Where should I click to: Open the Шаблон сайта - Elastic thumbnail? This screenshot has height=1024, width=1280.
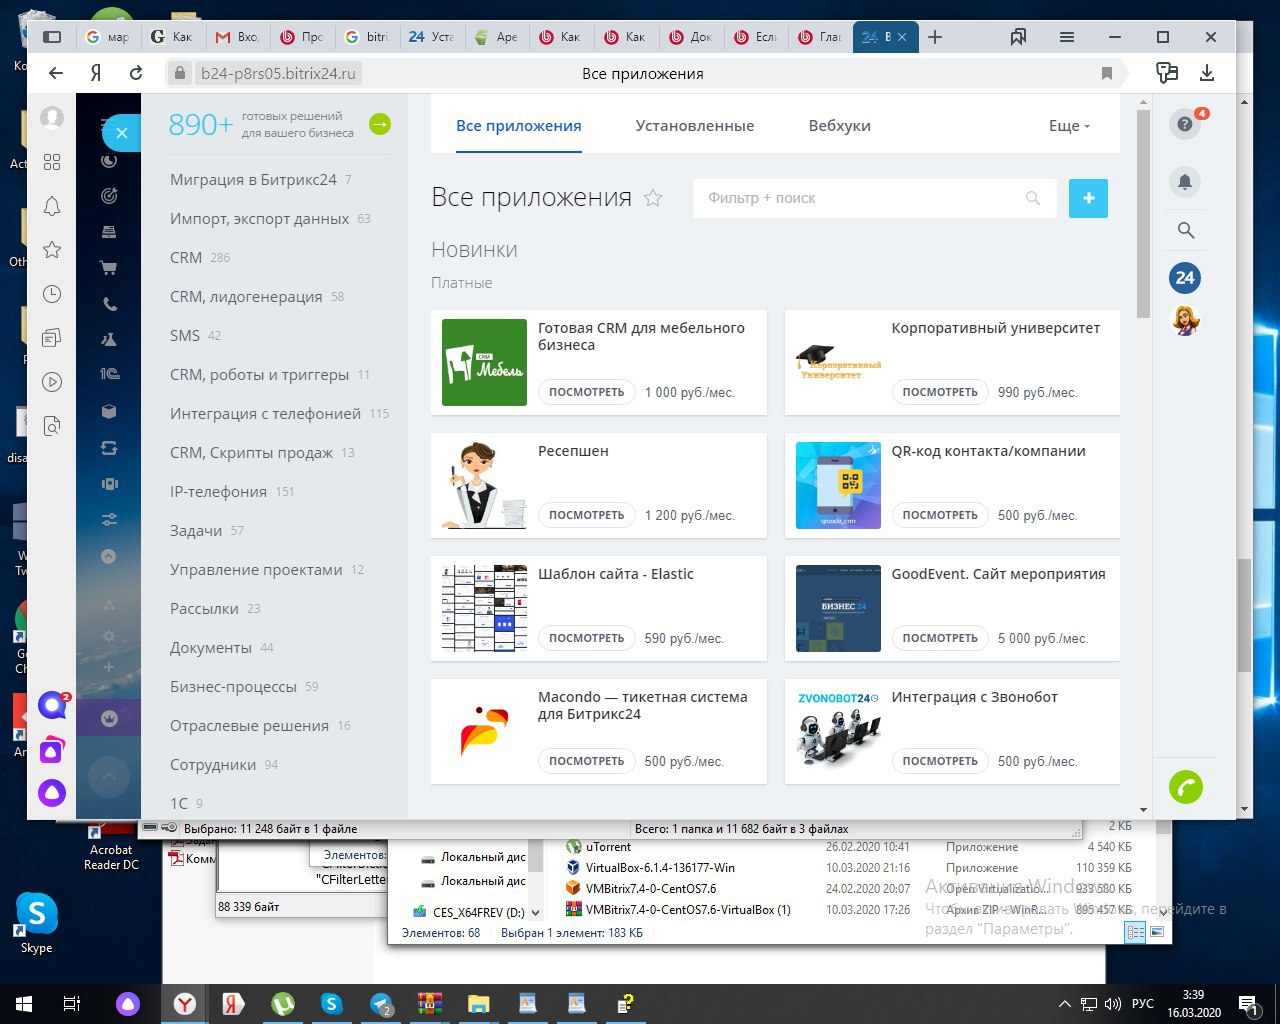pyautogui.click(x=484, y=608)
